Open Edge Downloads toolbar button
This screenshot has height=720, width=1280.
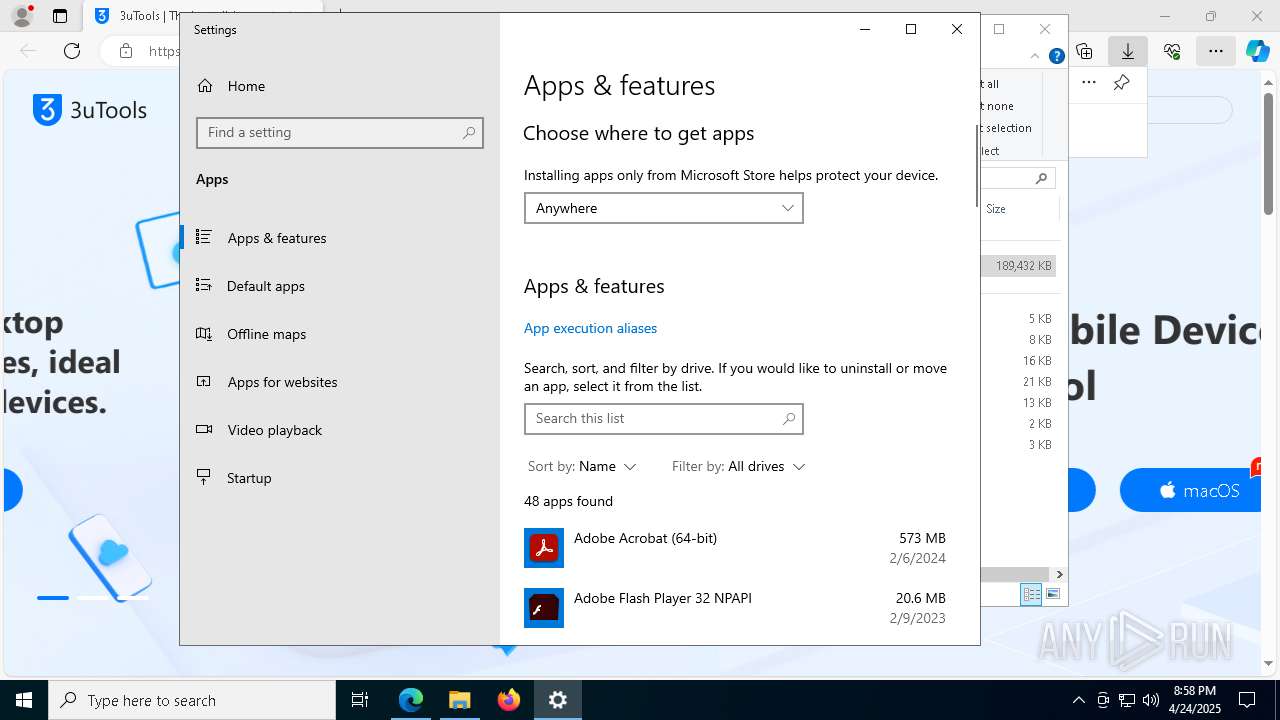[x=1128, y=51]
